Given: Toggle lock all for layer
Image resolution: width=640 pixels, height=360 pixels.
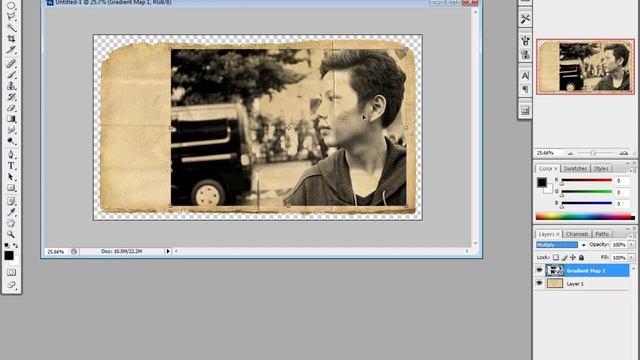Looking at the screenshot, I should (x=582, y=258).
